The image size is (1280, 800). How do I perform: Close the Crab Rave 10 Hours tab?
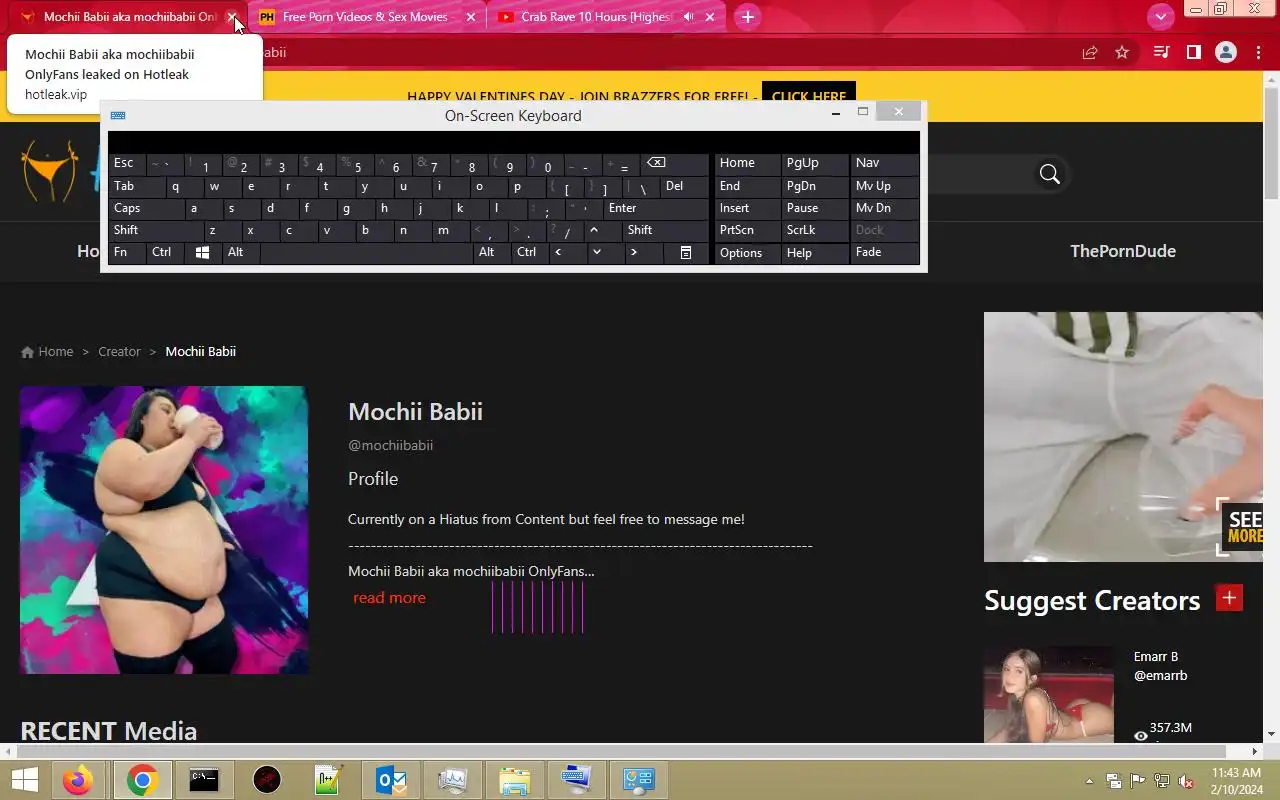pyautogui.click(x=711, y=17)
